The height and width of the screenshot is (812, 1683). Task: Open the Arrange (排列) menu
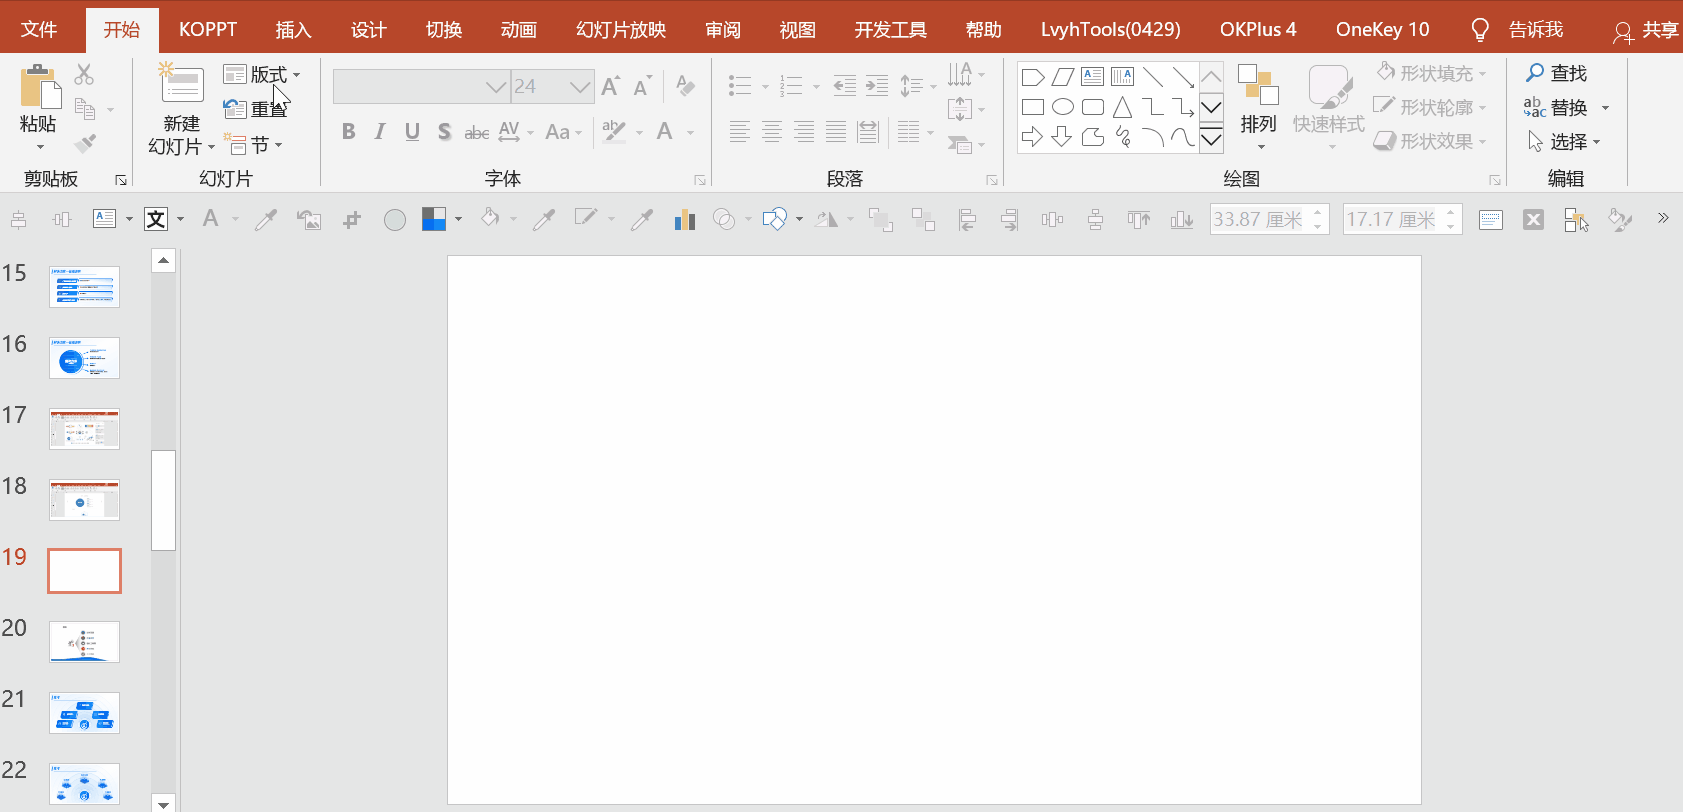[1259, 106]
